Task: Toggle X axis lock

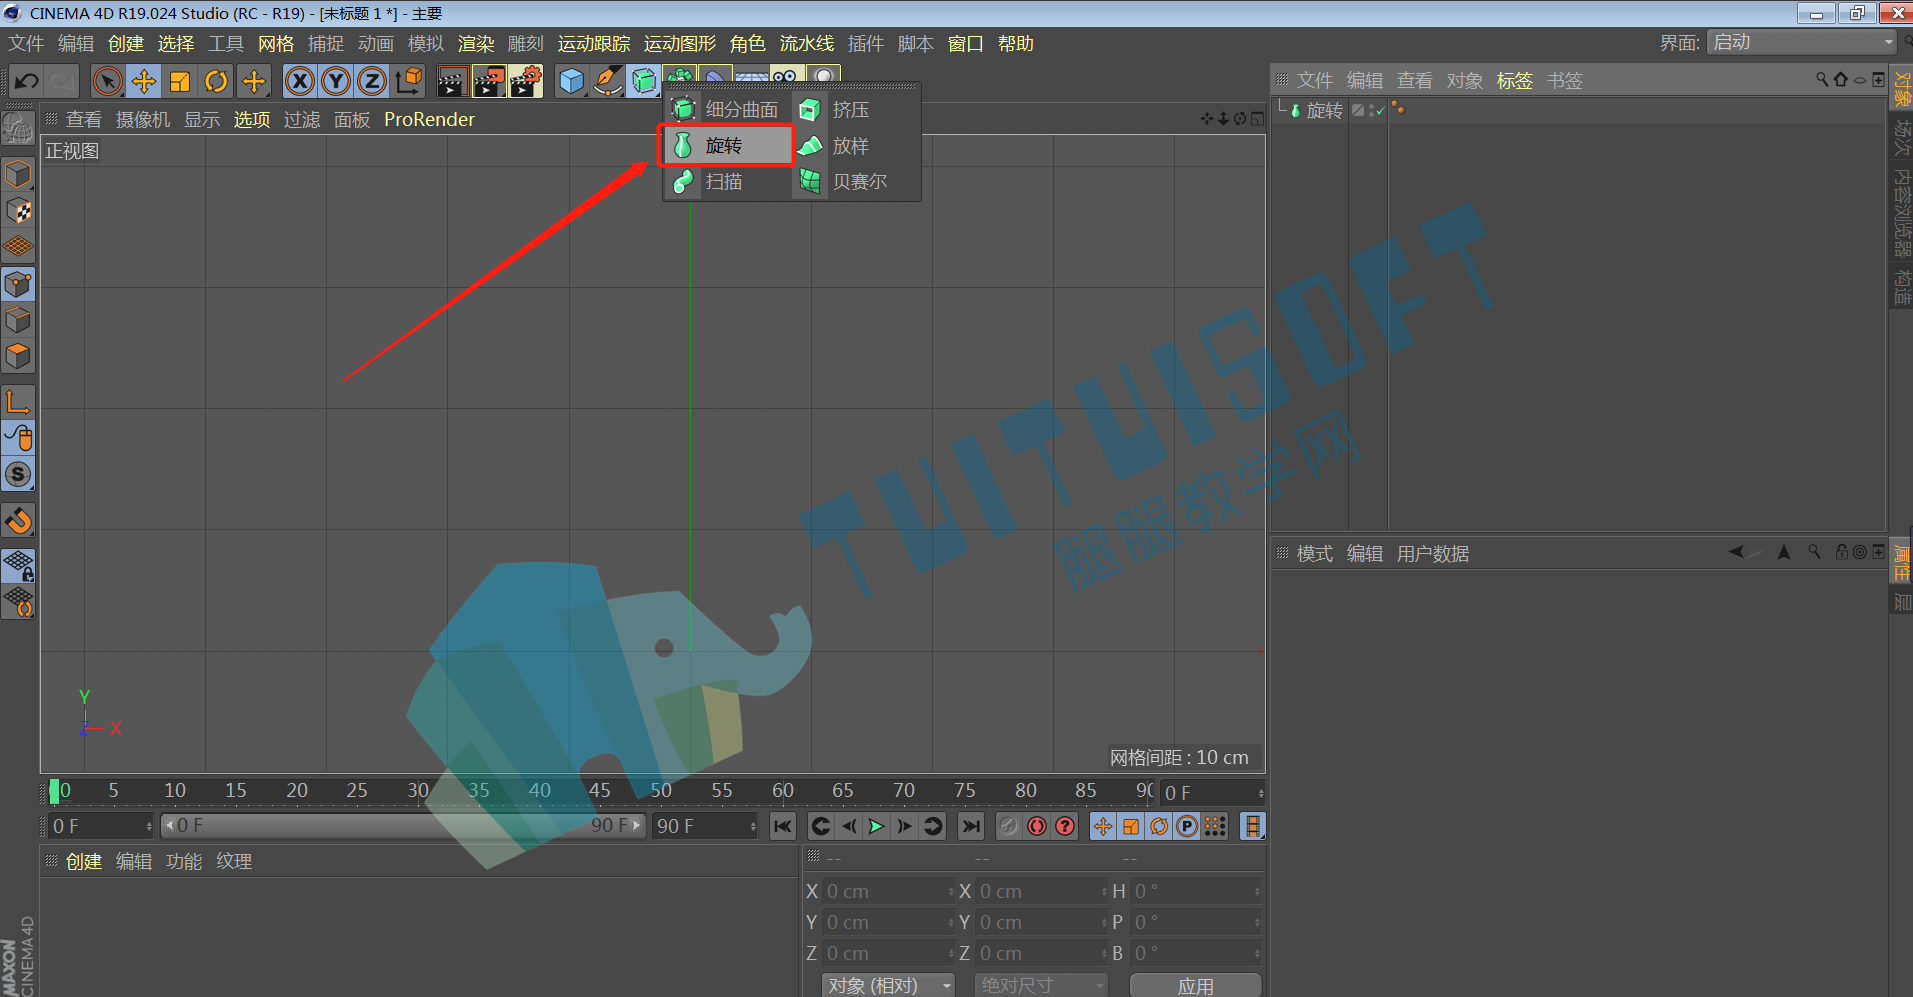Action: 299,81
